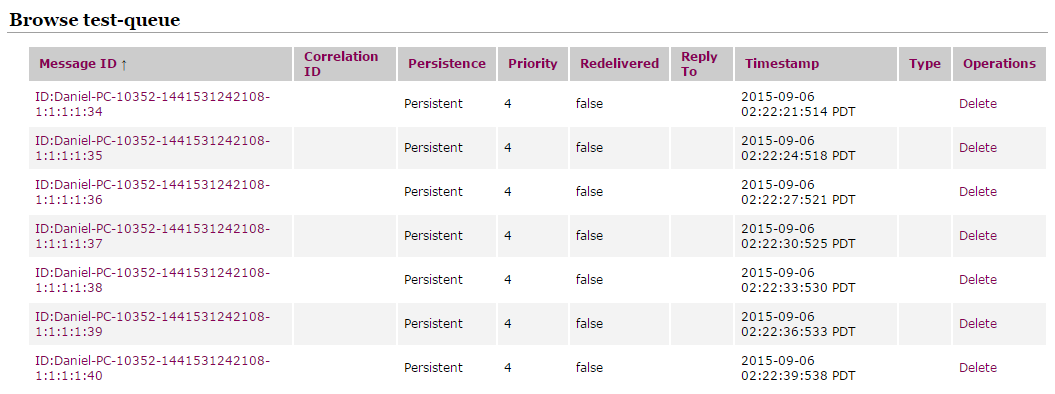The height and width of the screenshot is (394, 1055).
Task: Click the Correlation ID column header
Action: pos(341,64)
